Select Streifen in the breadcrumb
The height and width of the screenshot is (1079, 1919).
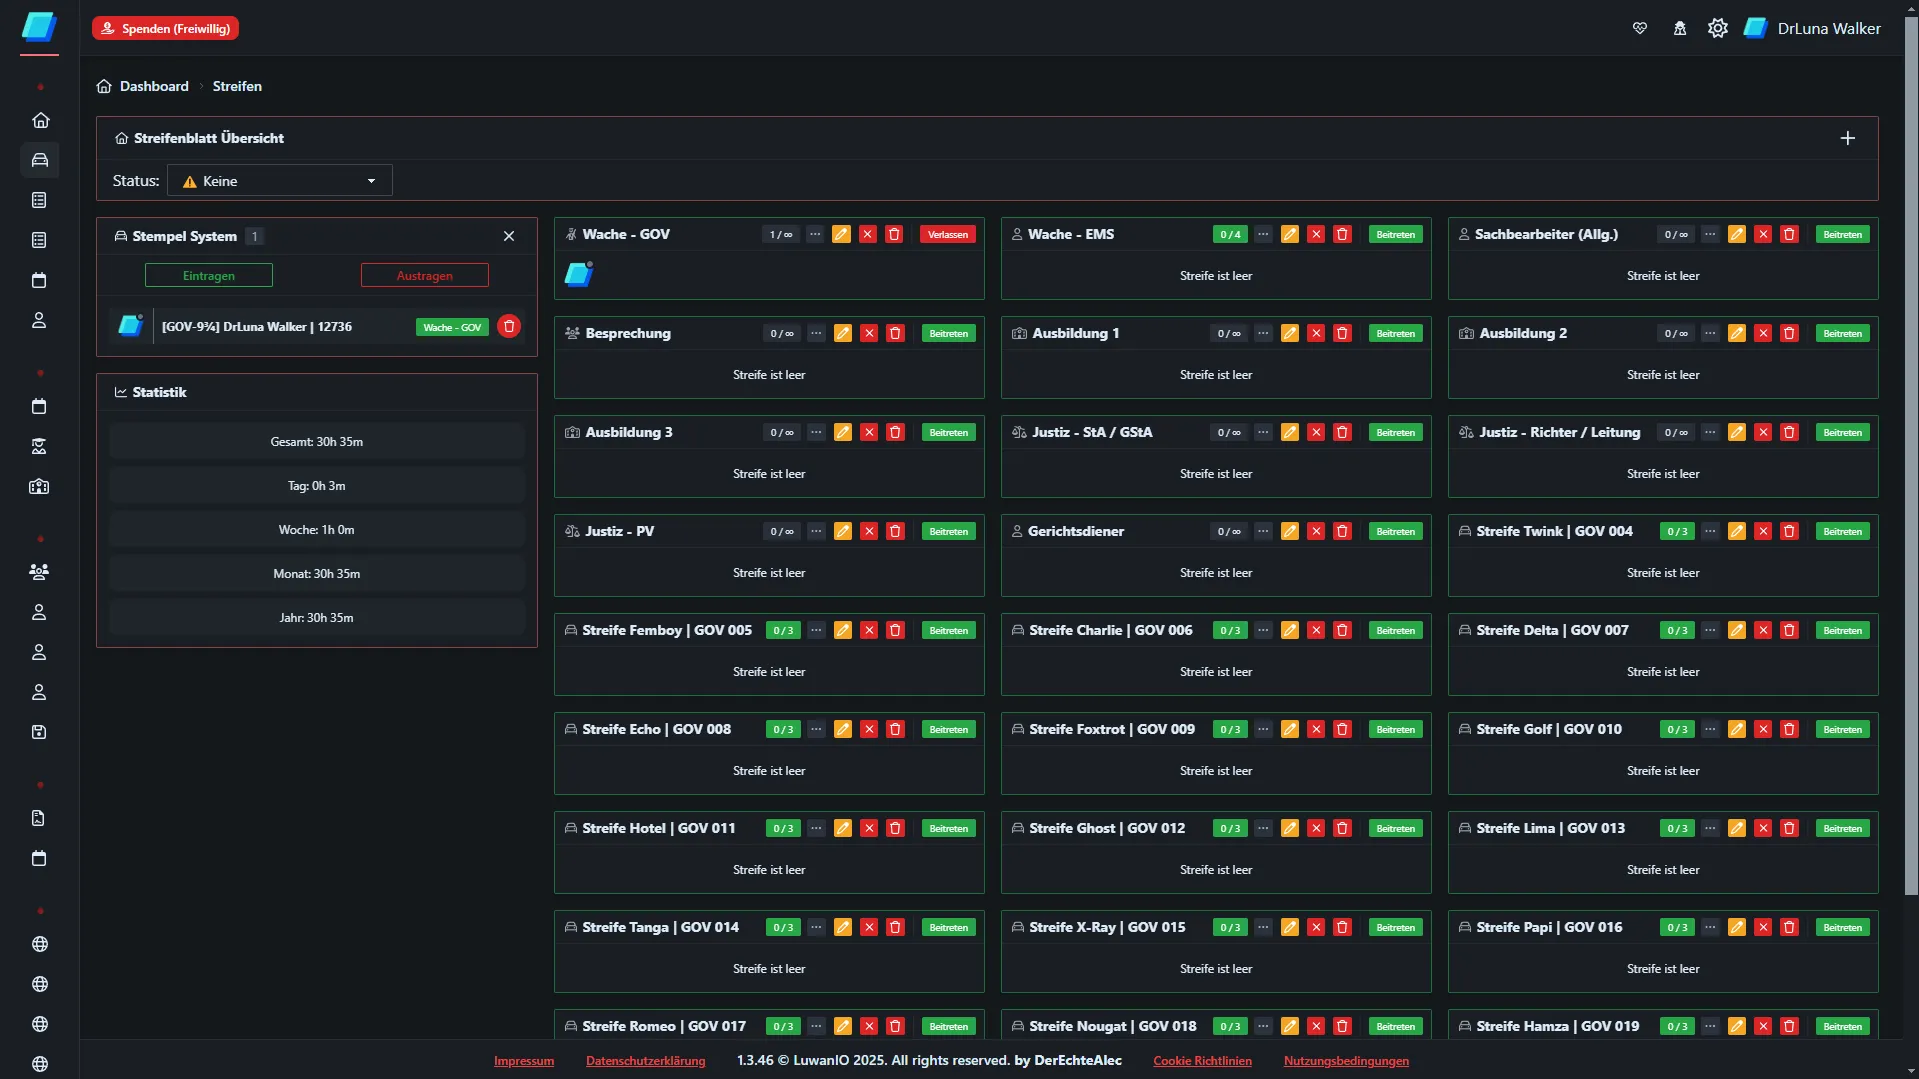(x=237, y=86)
